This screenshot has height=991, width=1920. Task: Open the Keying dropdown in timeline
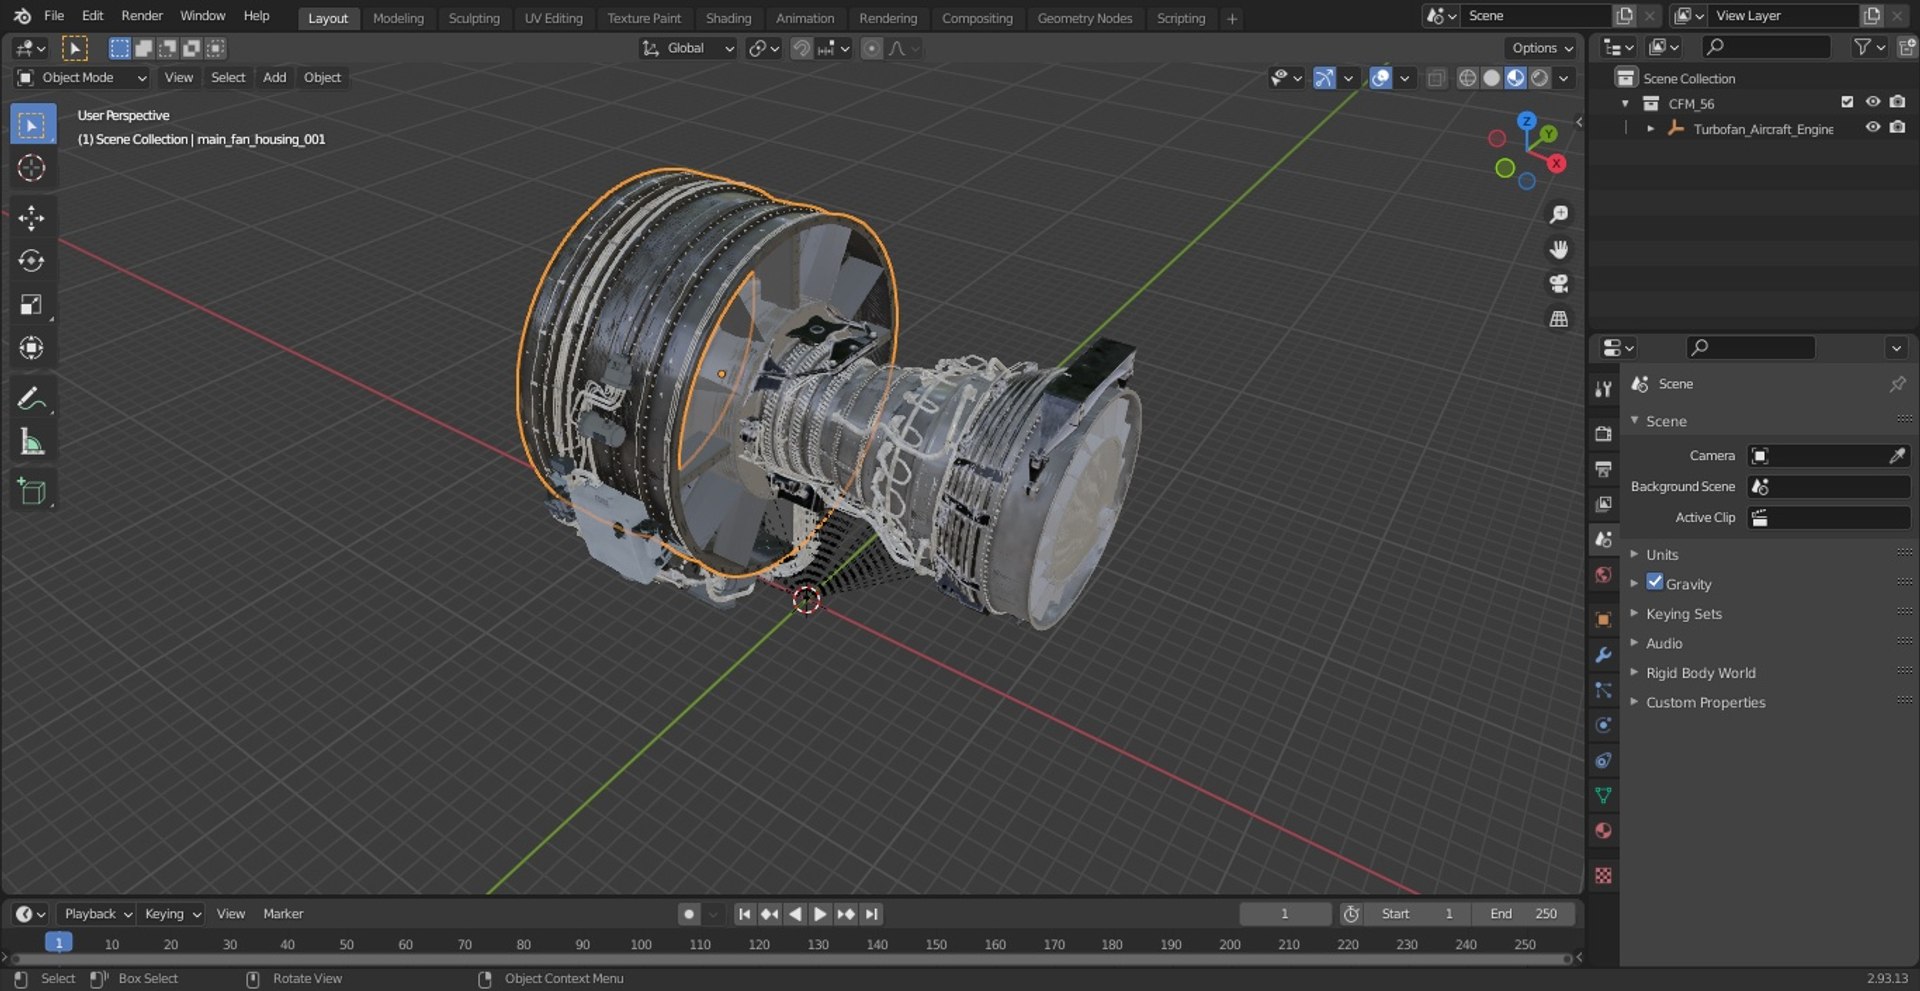(172, 914)
